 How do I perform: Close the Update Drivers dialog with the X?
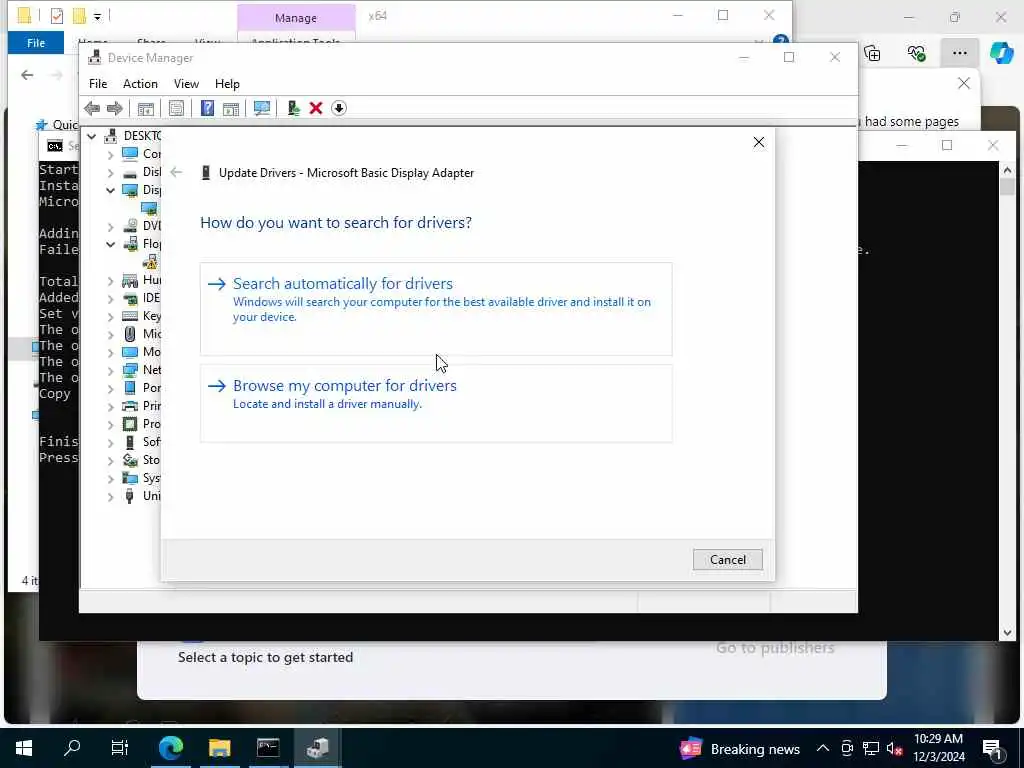(758, 142)
